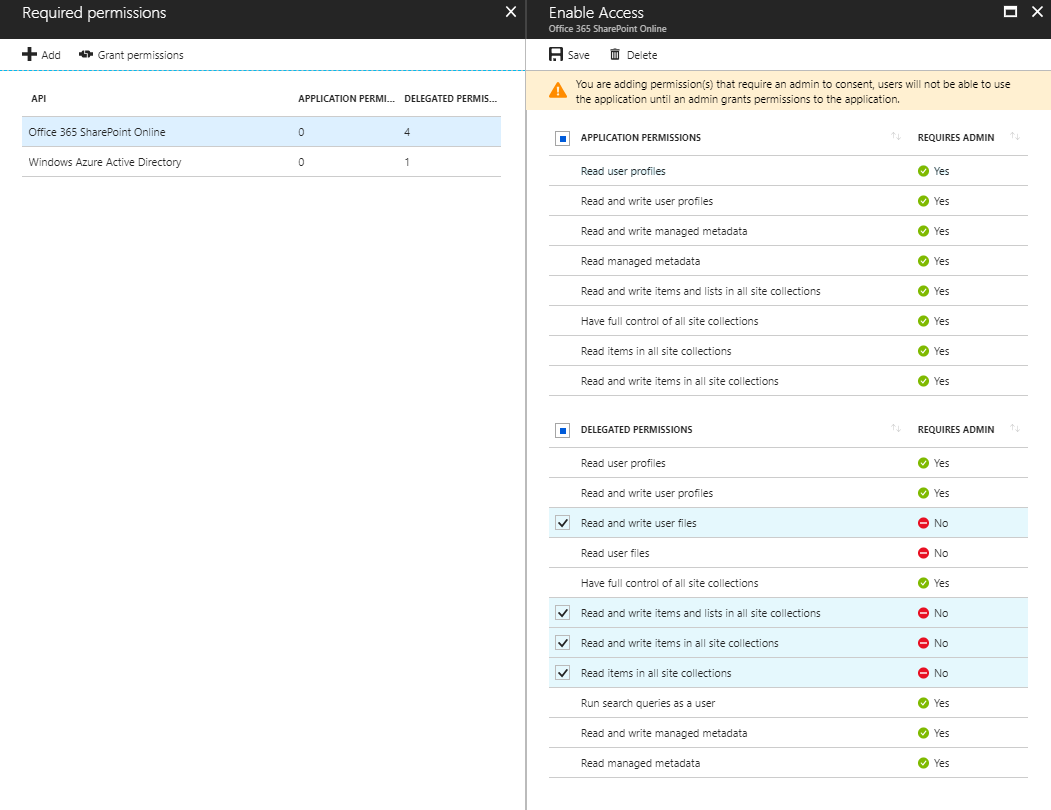
Task: Toggle the Delegated Permissions select-all checkbox
Action: tap(562, 430)
